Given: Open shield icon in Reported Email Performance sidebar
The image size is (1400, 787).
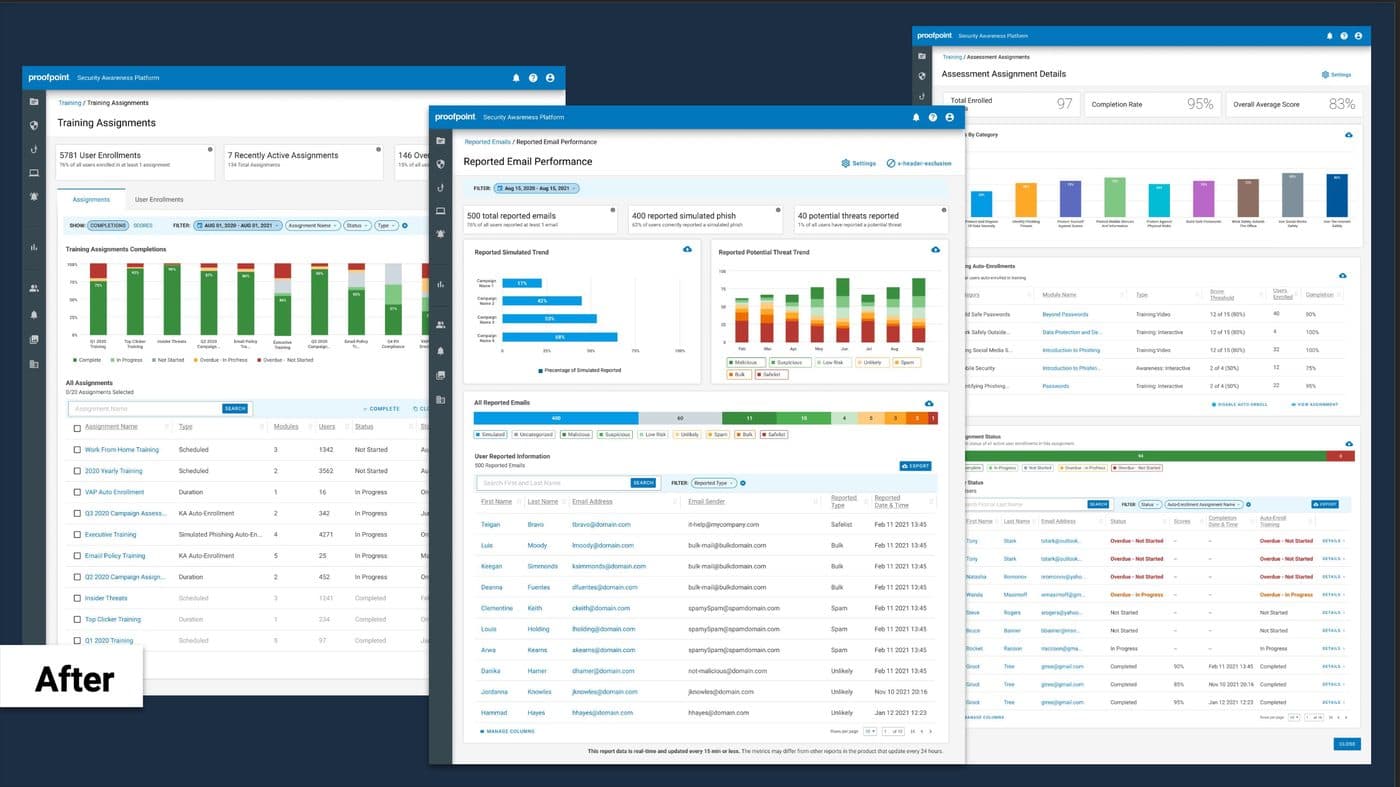Looking at the screenshot, I should pyautogui.click(x=441, y=164).
